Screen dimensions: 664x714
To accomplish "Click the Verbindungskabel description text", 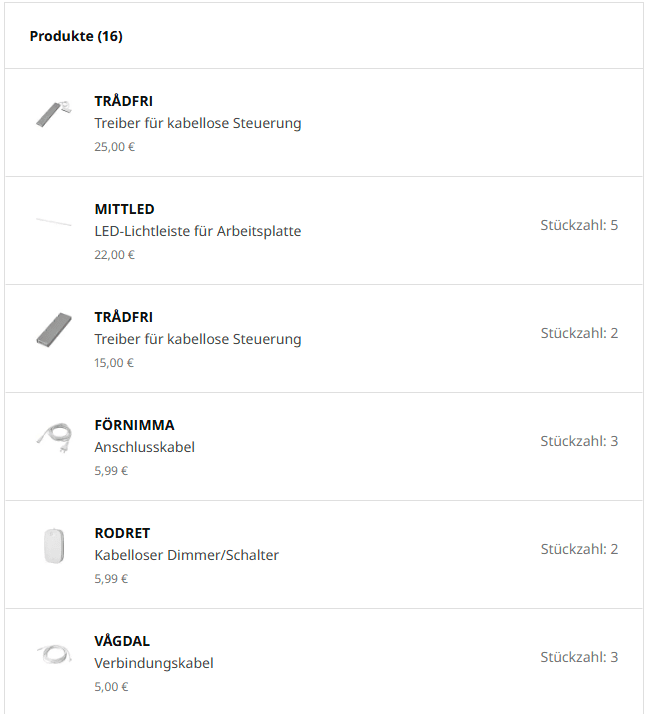I will point(153,663).
